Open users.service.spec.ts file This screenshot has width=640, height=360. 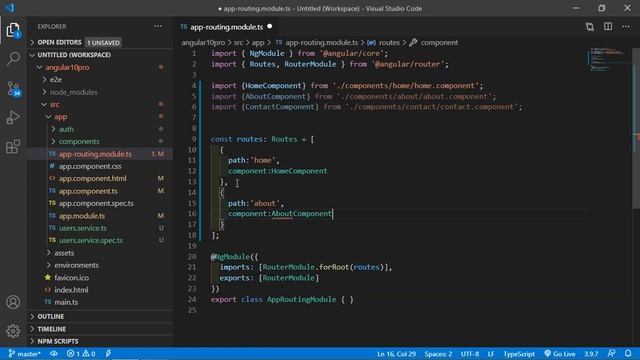100,240
